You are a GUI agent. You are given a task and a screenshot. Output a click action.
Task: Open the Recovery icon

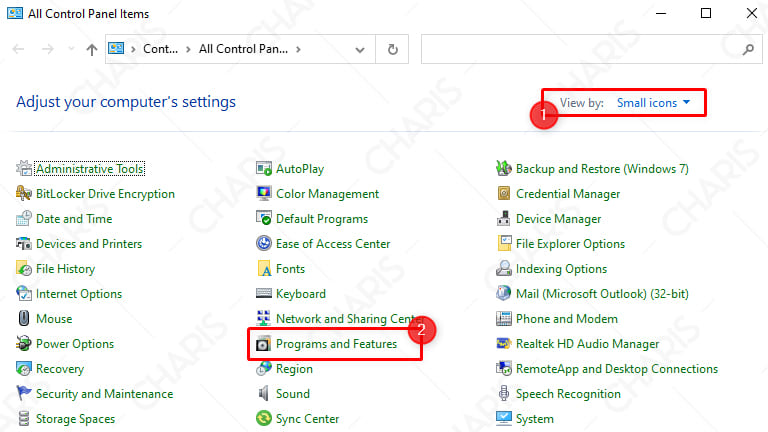coord(24,368)
